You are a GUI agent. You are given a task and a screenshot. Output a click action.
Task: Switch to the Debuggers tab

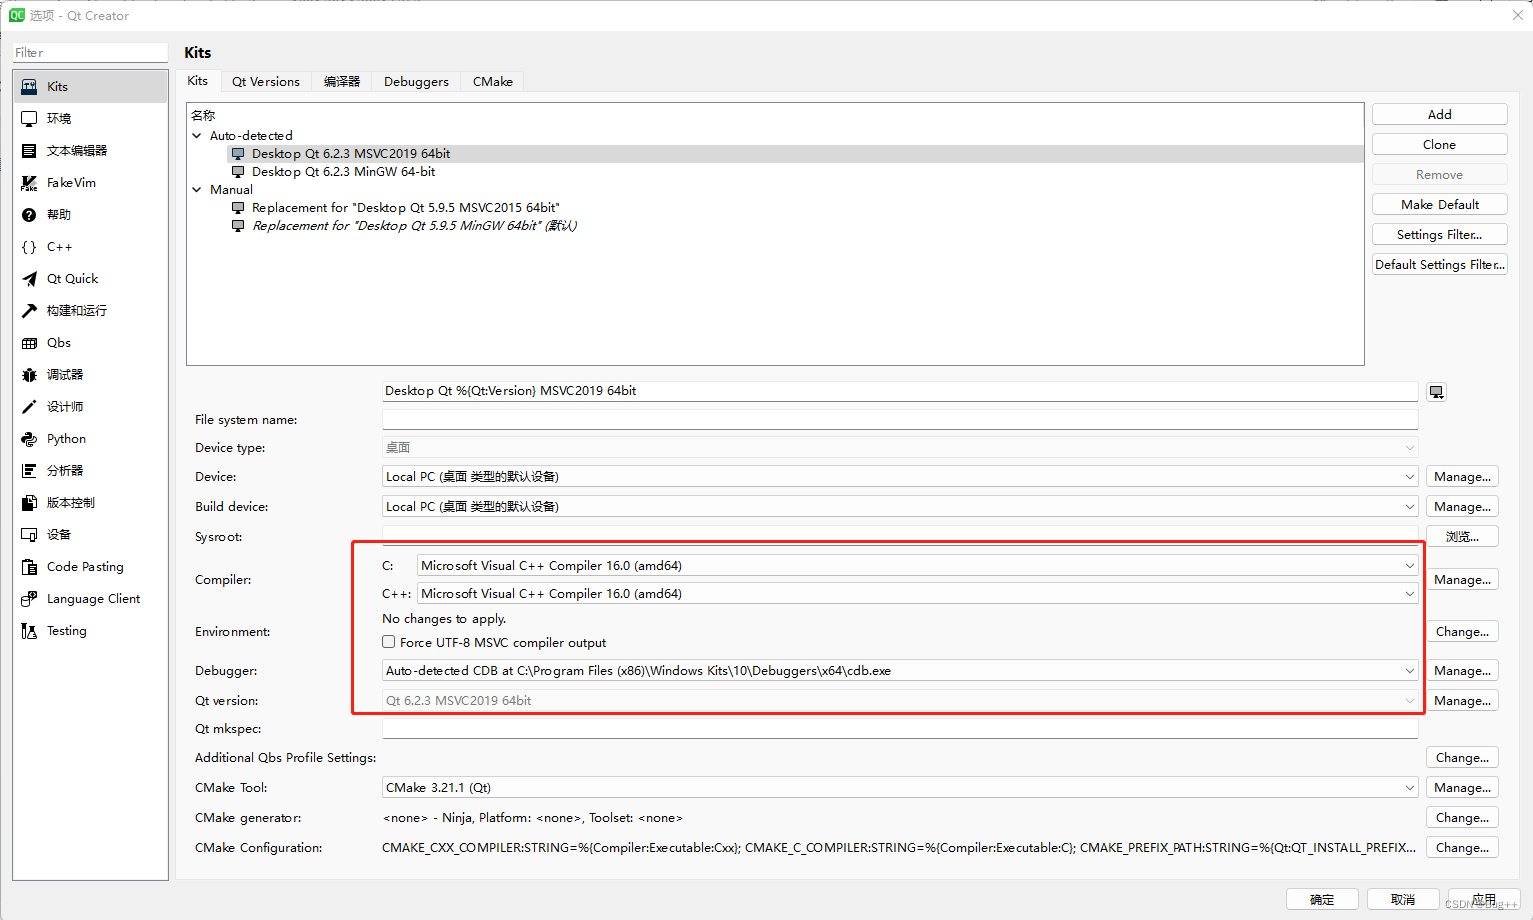(x=416, y=81)
